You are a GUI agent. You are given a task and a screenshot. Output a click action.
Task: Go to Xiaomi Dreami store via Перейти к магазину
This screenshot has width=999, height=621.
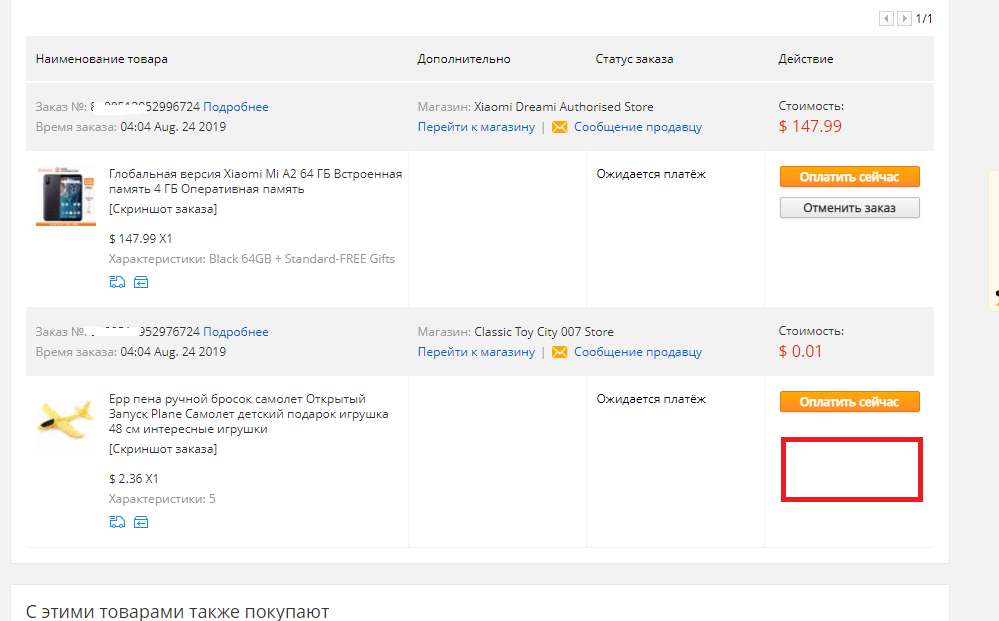click(476, 127)
